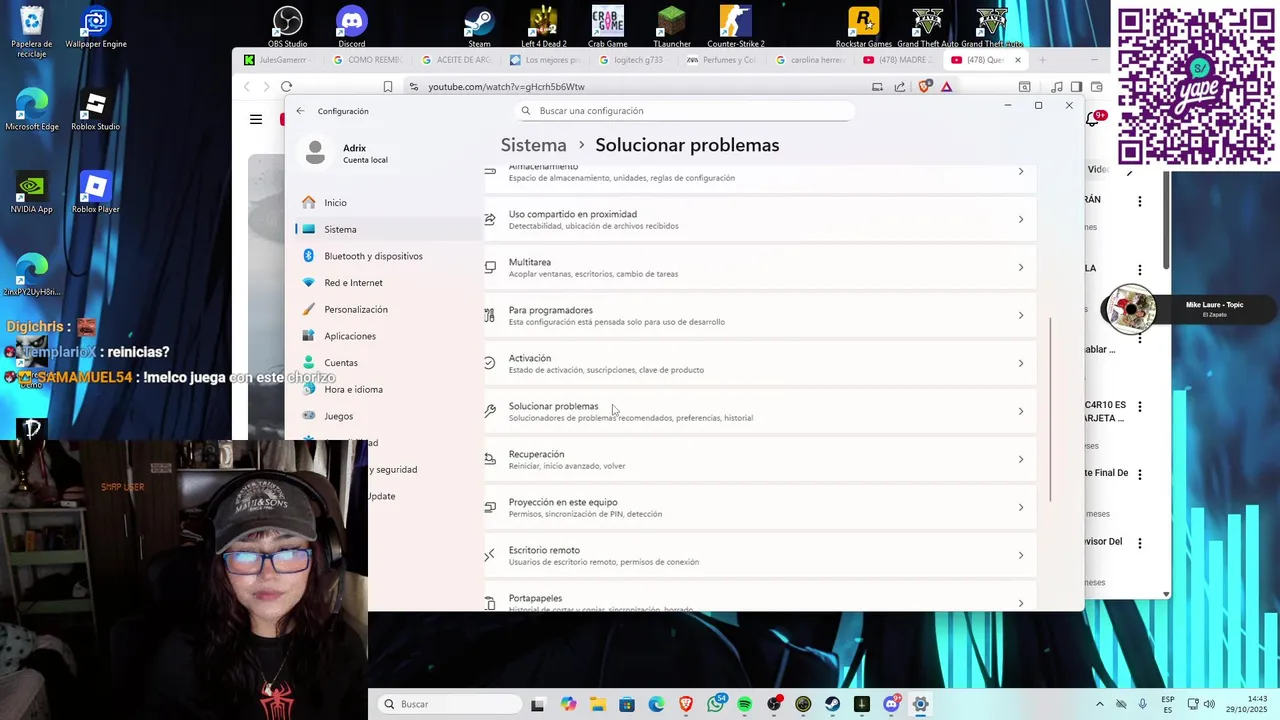1280x720 pixels.
Task: Open a new browser tab with plus button
Action: [1042, 60]
